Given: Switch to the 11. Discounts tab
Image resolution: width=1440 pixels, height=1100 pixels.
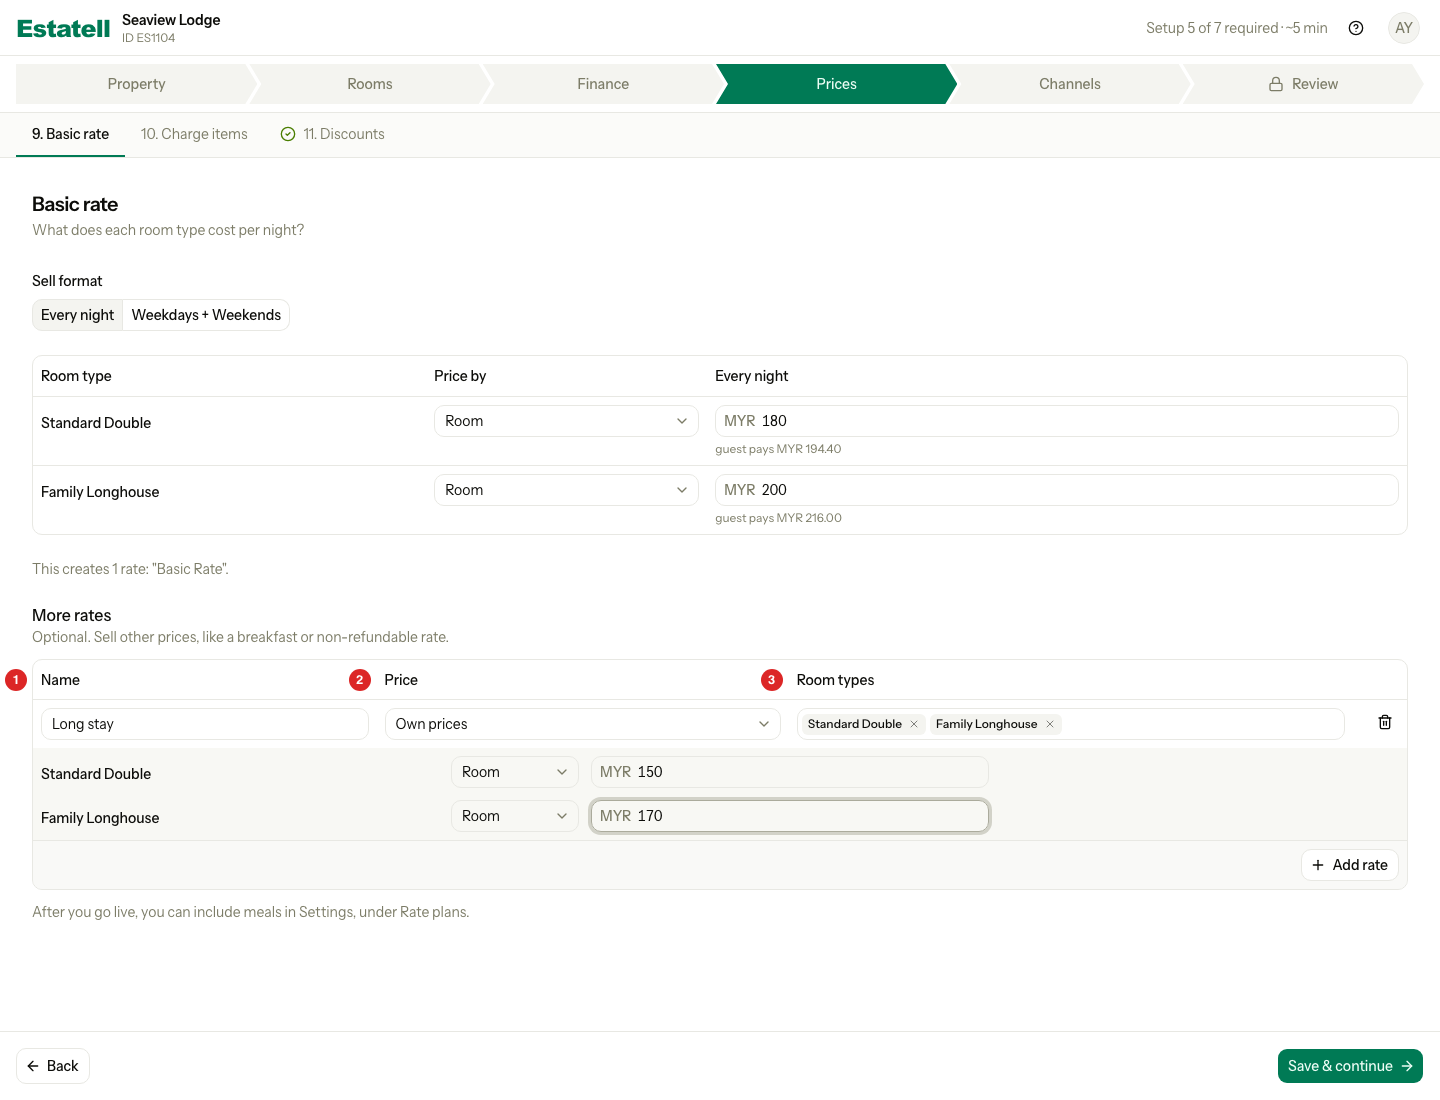Looking at the screenshot, I should 332,134.
